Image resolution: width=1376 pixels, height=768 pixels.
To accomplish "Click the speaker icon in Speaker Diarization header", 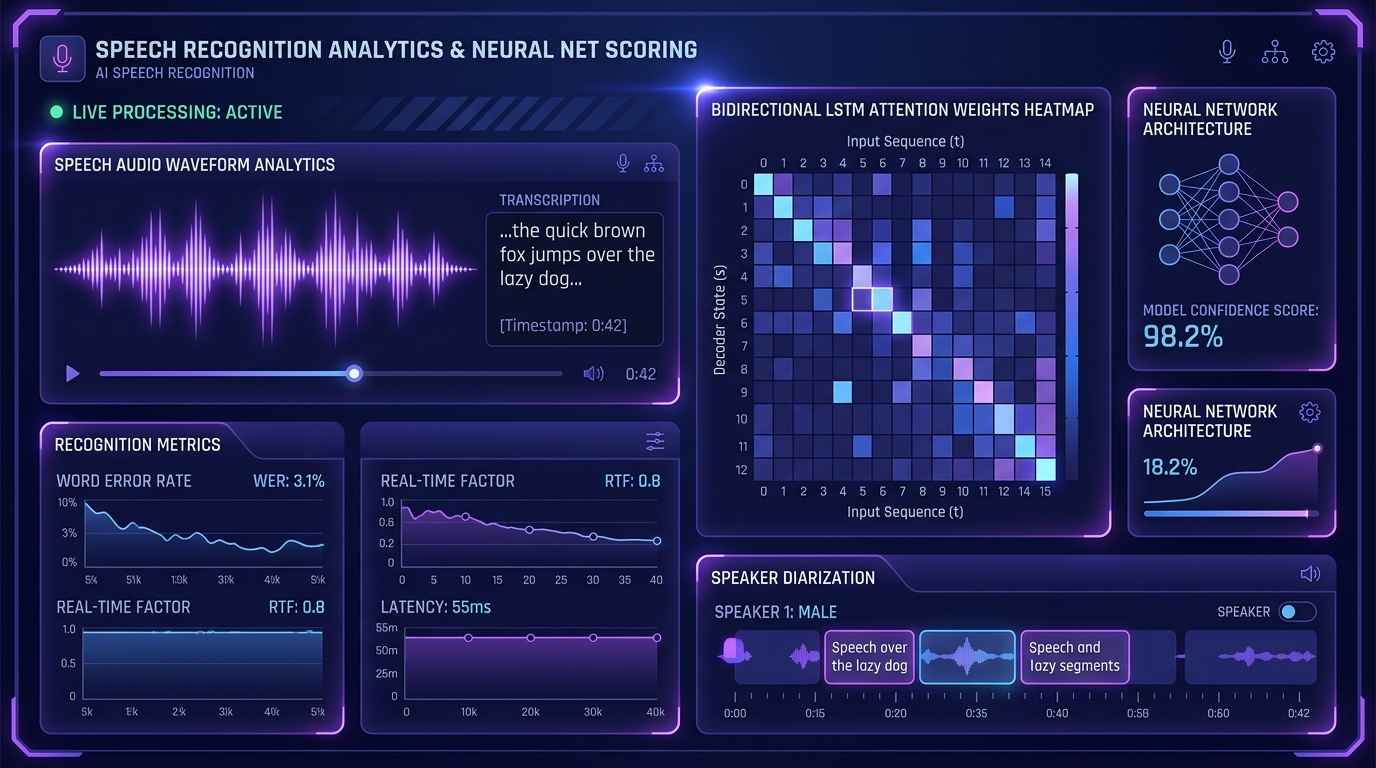I will point(1310,574).
